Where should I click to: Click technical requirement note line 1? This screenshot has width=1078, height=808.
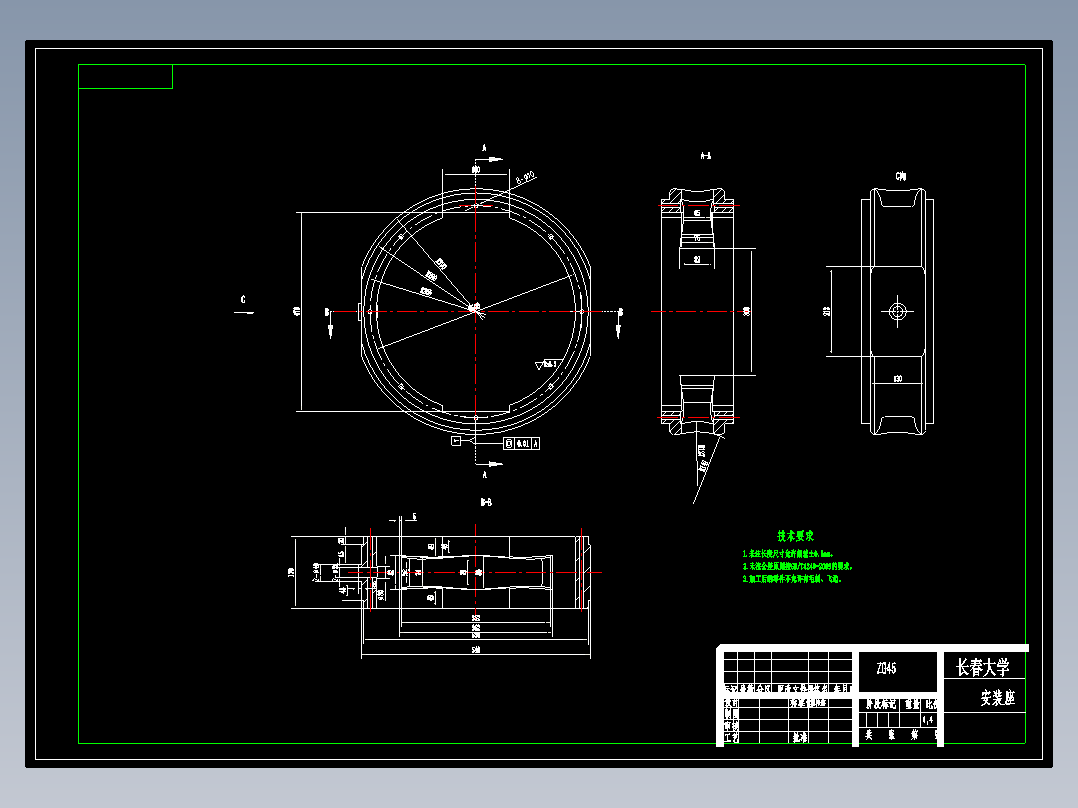788,554
